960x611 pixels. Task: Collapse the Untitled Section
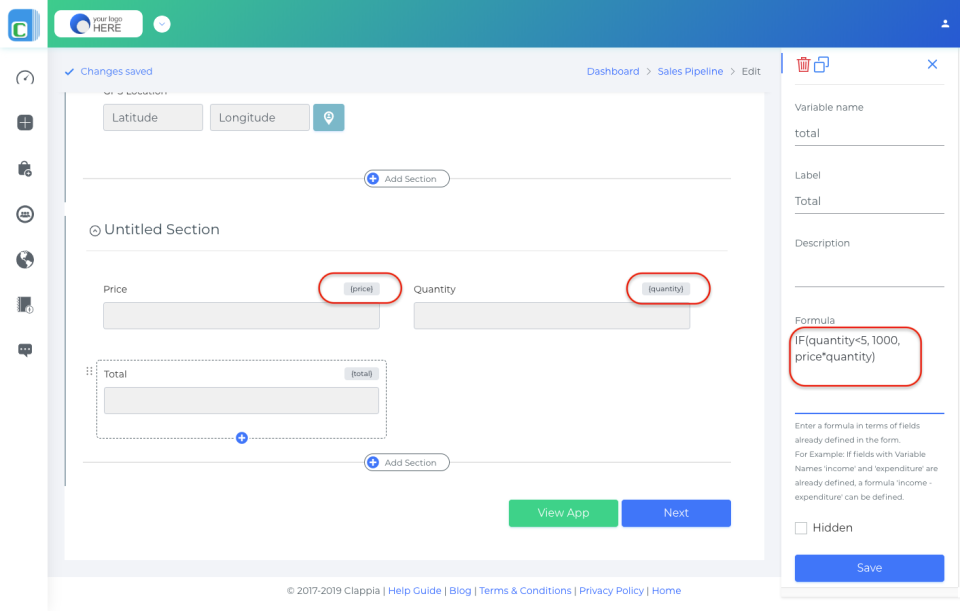pos(95,229)
